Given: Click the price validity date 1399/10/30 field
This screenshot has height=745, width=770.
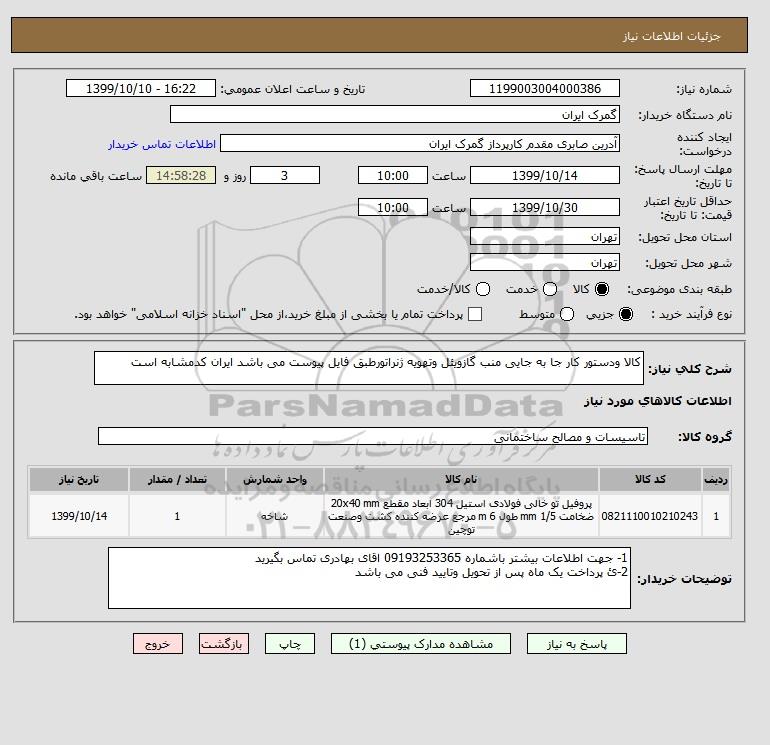Looking at the screenshot, I should (545, 207).
